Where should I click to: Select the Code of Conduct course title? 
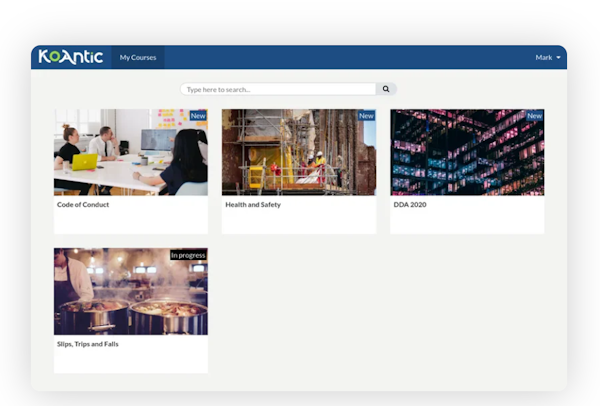click(x=83, y=205)
